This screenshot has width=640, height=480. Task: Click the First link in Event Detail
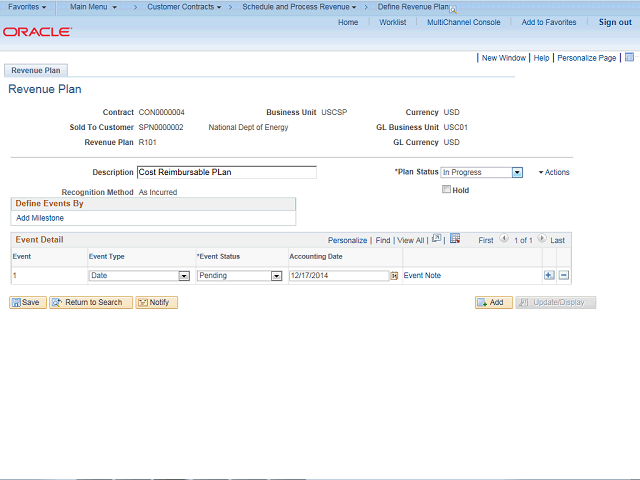486,240
